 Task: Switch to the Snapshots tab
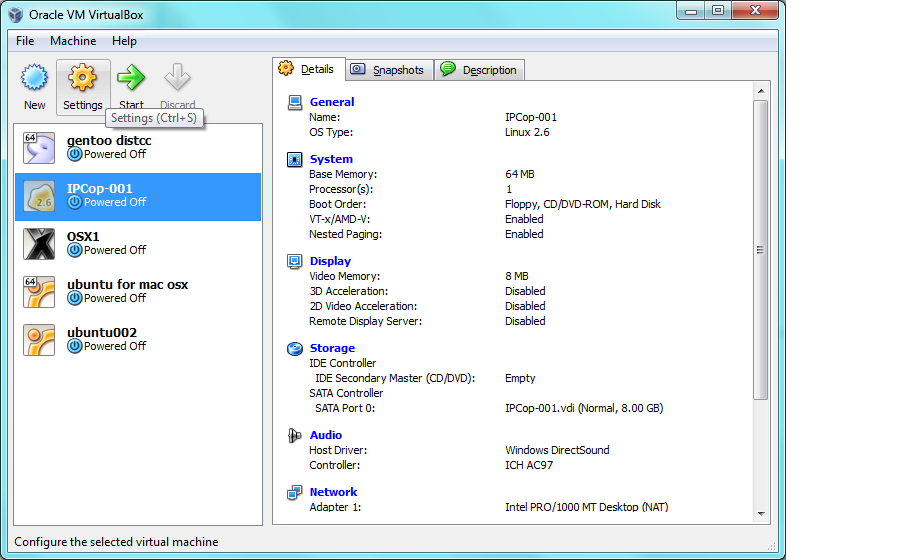click(390, 70)
